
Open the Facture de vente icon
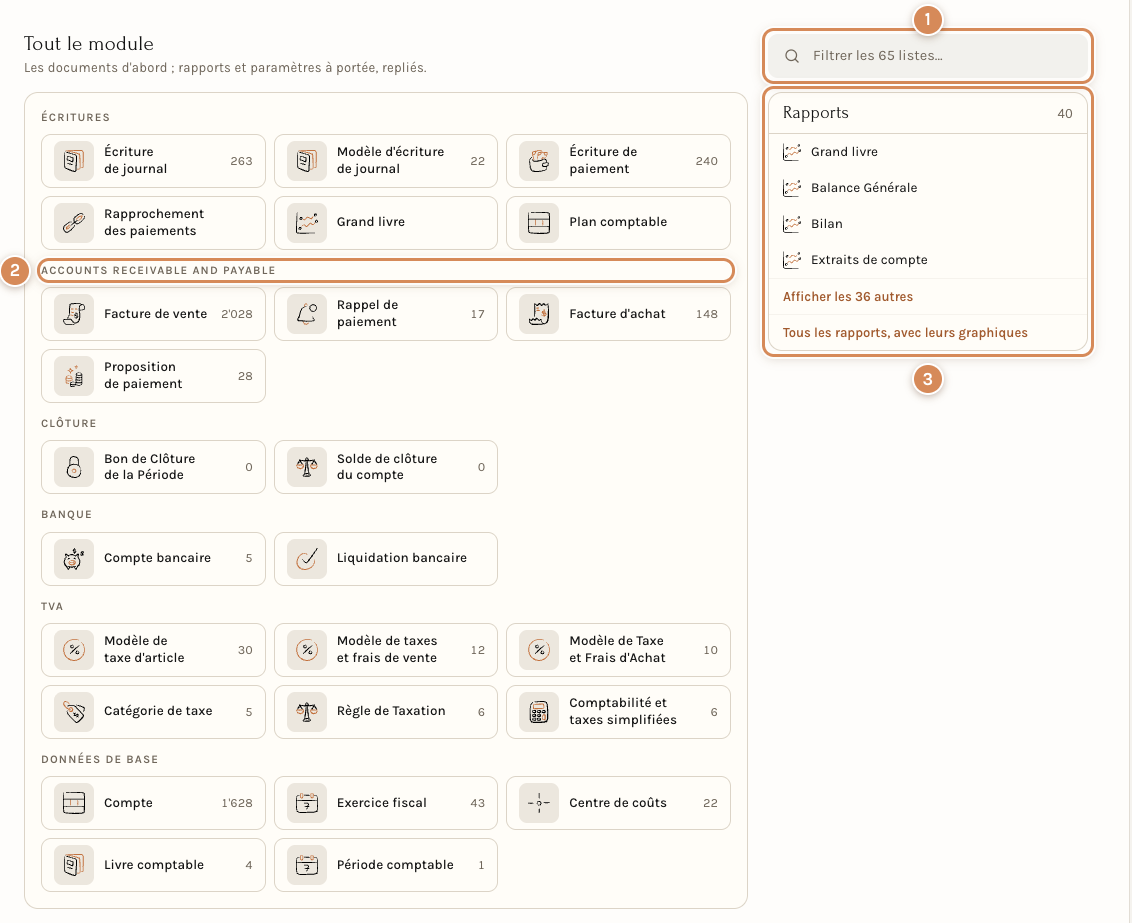(74, 314)
